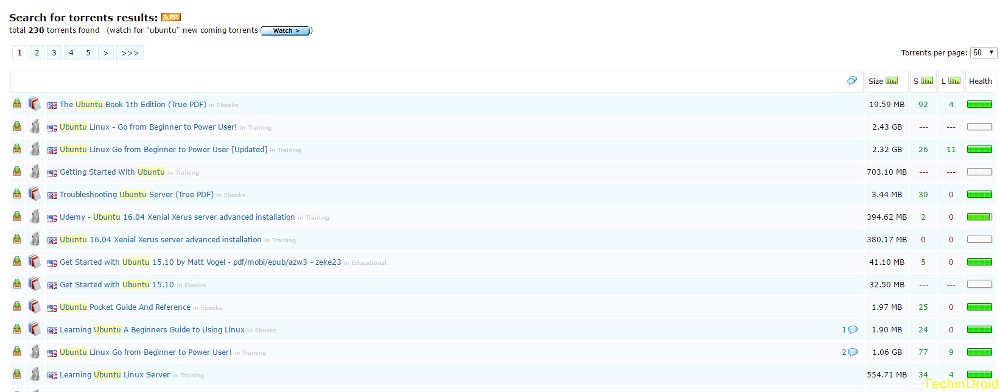The width and height of the screenshot is (1000, 392).
Task: Click download icon for Udemy - Ubuntu 16.04 row
Action: pos(17,217)
